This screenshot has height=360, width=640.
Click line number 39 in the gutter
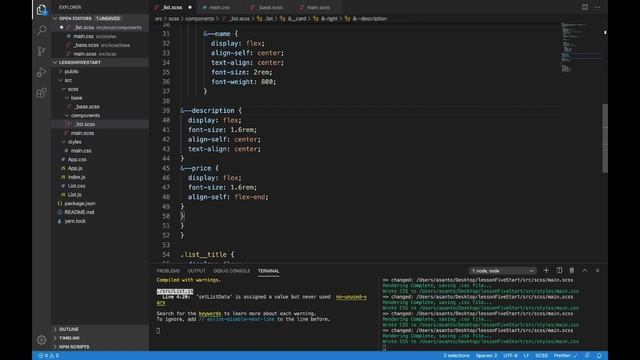[x=166, y=111]
